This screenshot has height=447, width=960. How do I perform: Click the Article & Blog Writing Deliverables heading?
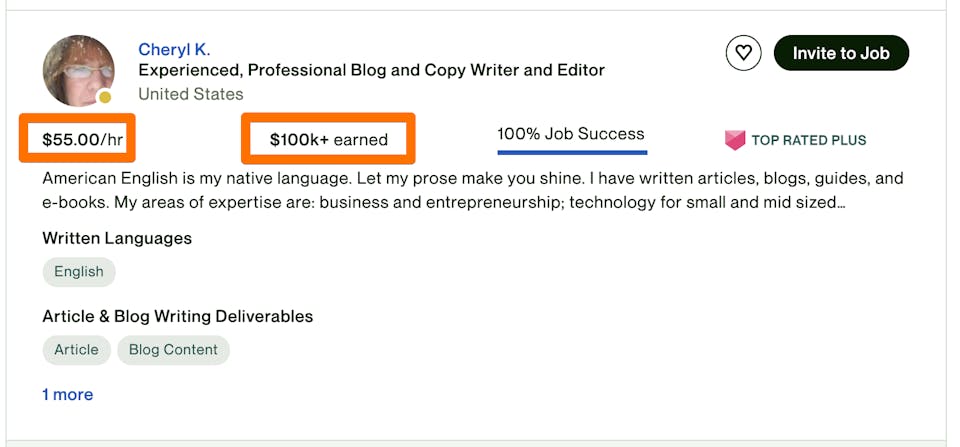click(x=177, y=316)
